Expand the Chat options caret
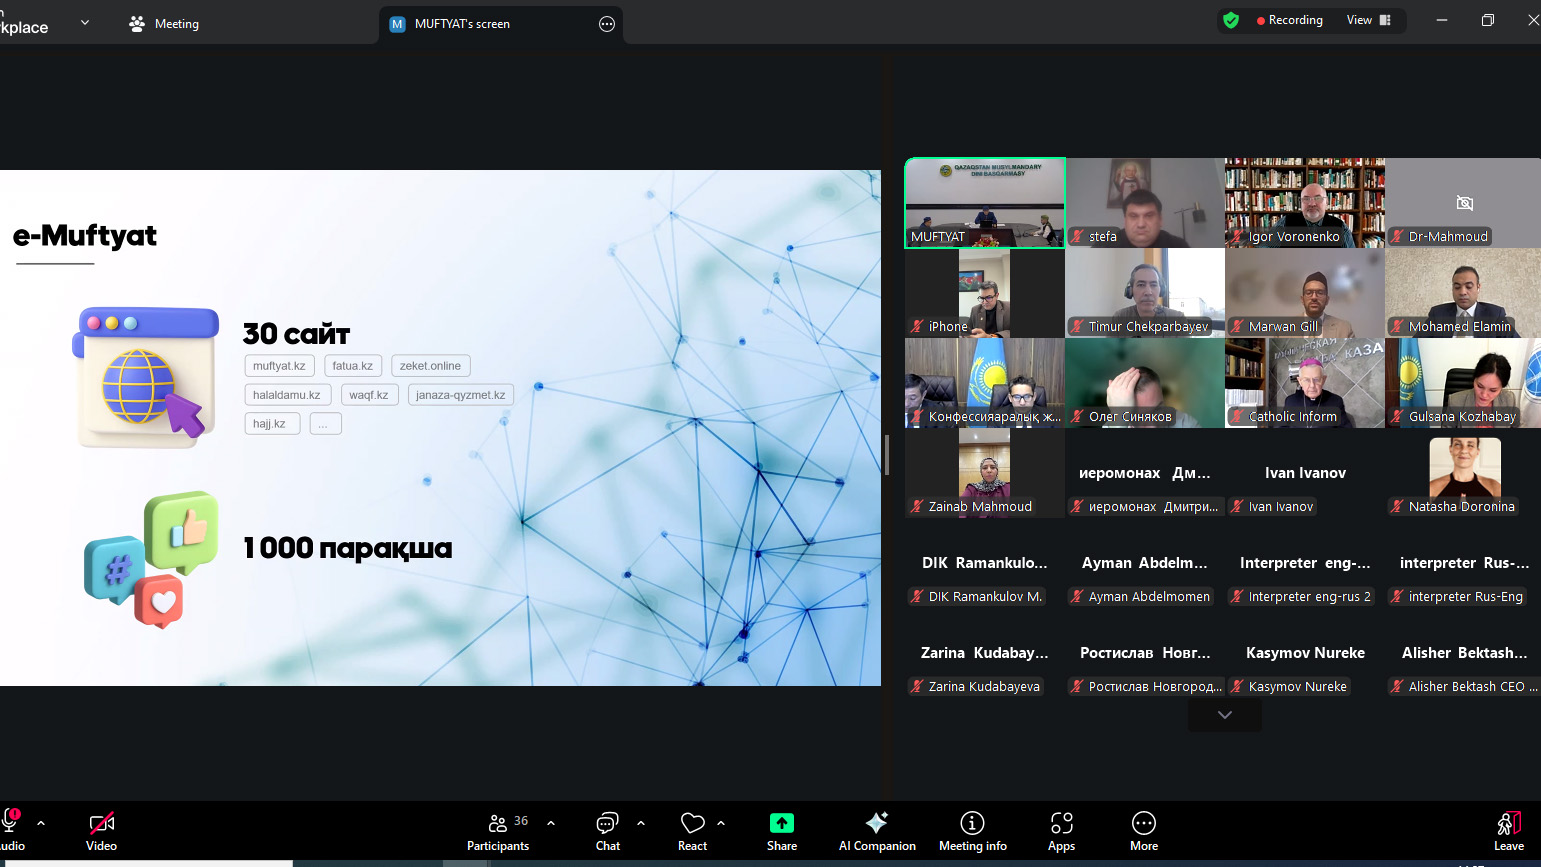The image size is (1541, 867). coord(641,823)
